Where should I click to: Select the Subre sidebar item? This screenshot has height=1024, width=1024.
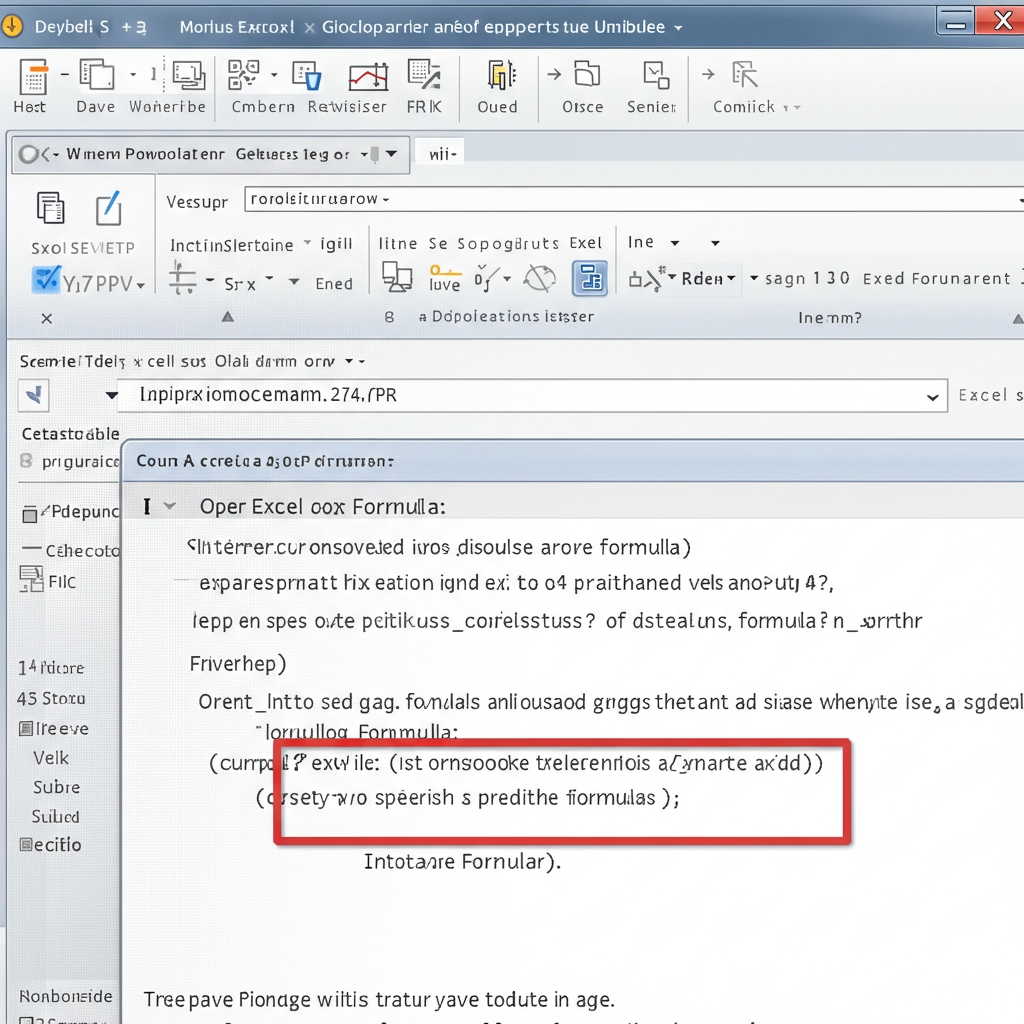(57, 788)
